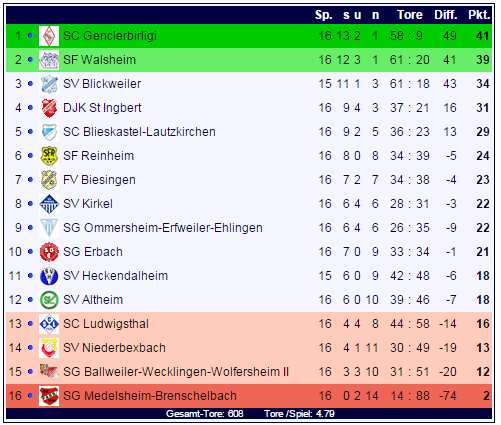Click the SV Niederbexbach club logo
The image size is (501, 425).
[49, 348]
